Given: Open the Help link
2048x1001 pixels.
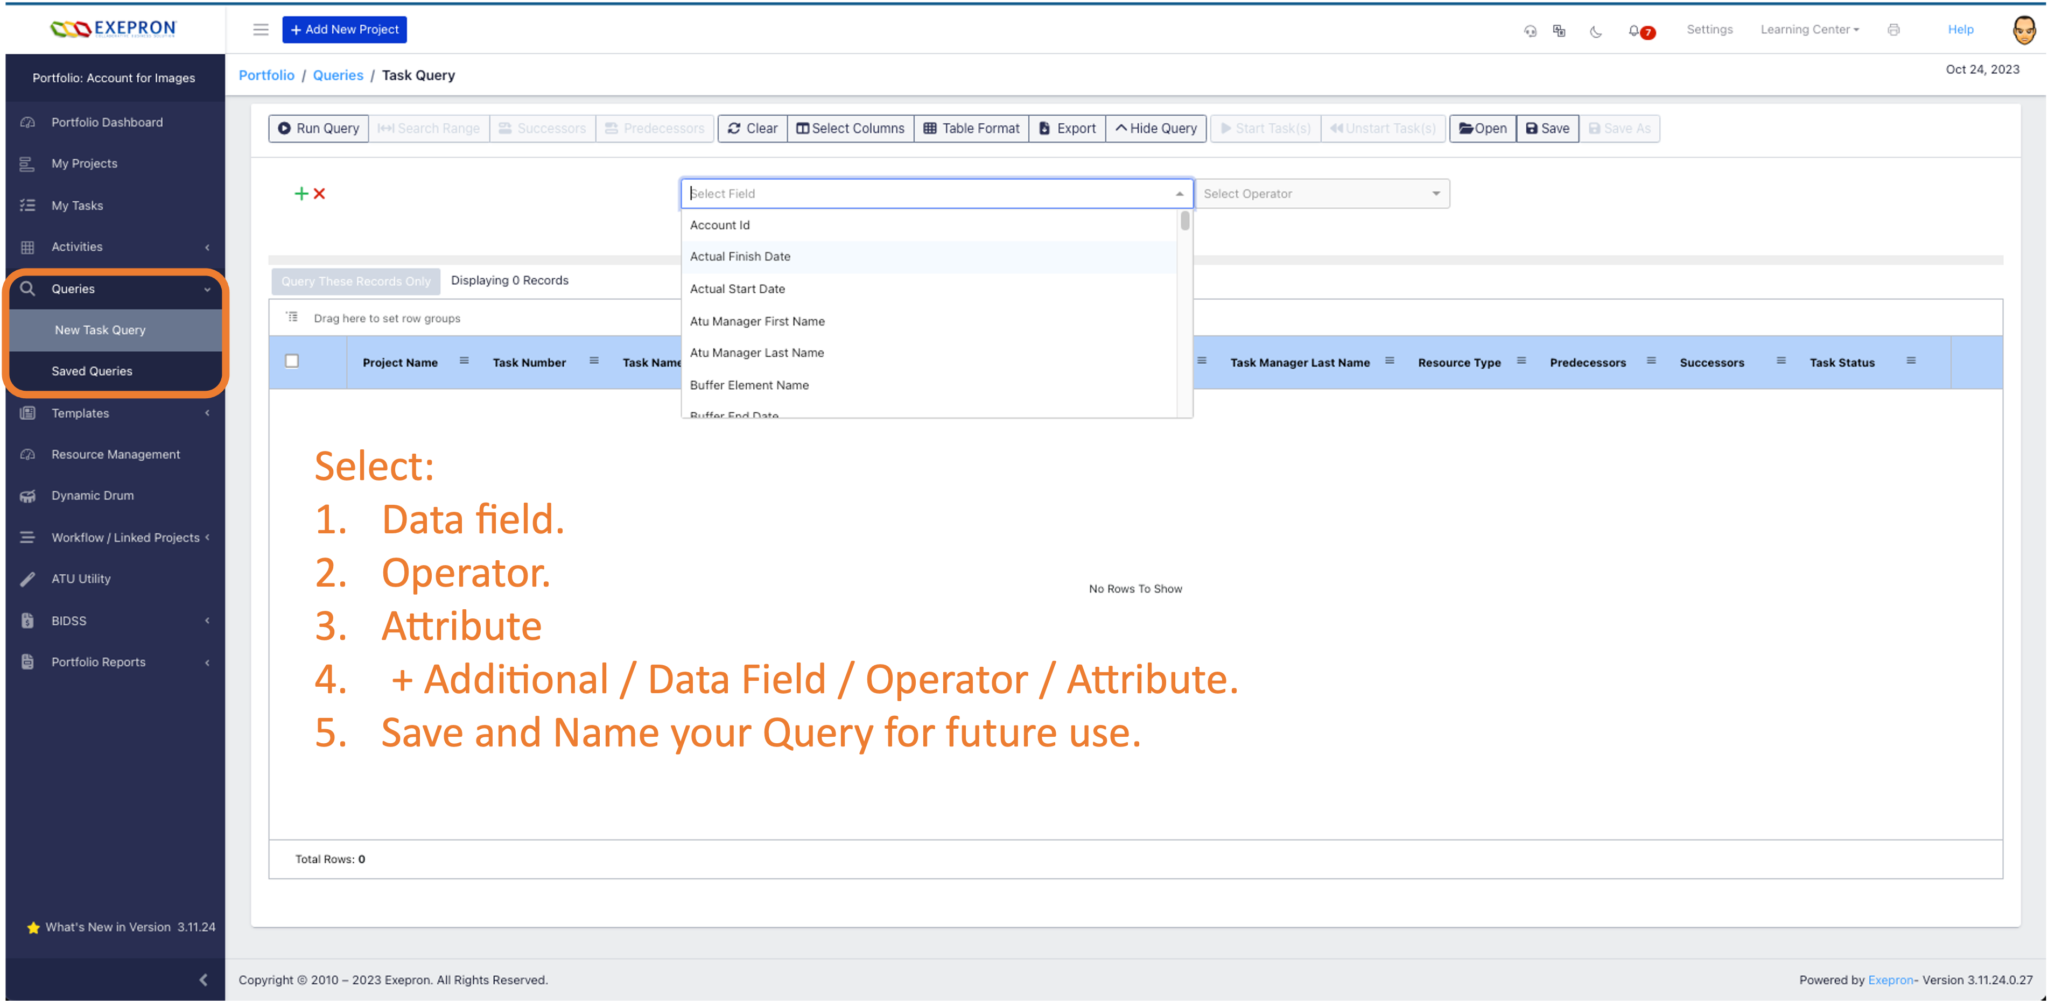Looking at the screenshot, I should pyautogui.click(x=1960, y=29).
